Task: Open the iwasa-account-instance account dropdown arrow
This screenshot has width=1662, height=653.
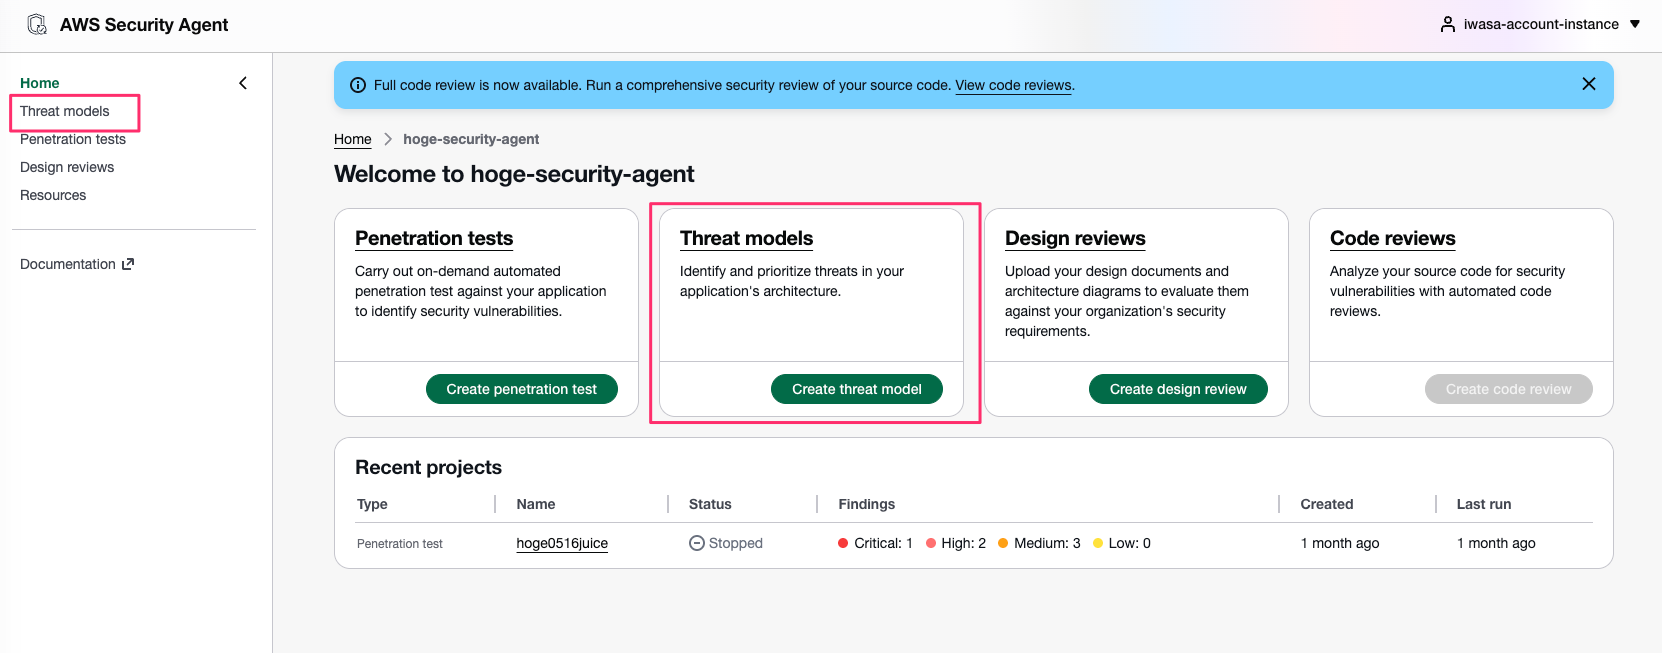Action: 1635,24
